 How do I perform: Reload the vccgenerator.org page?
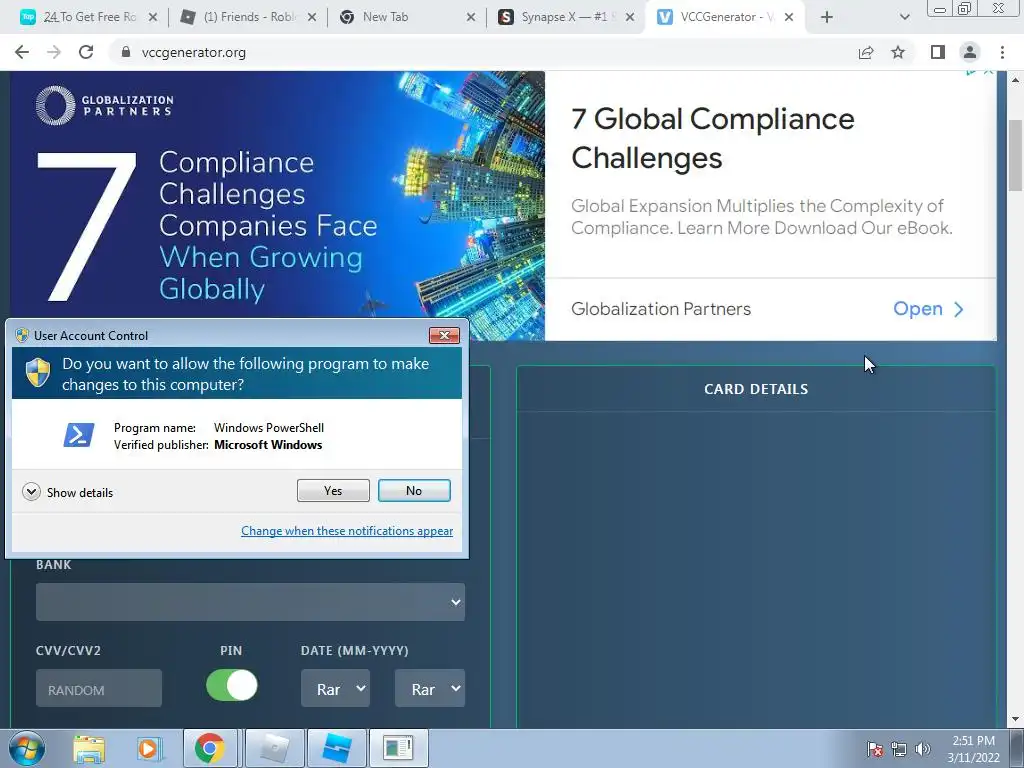[86, 52]
